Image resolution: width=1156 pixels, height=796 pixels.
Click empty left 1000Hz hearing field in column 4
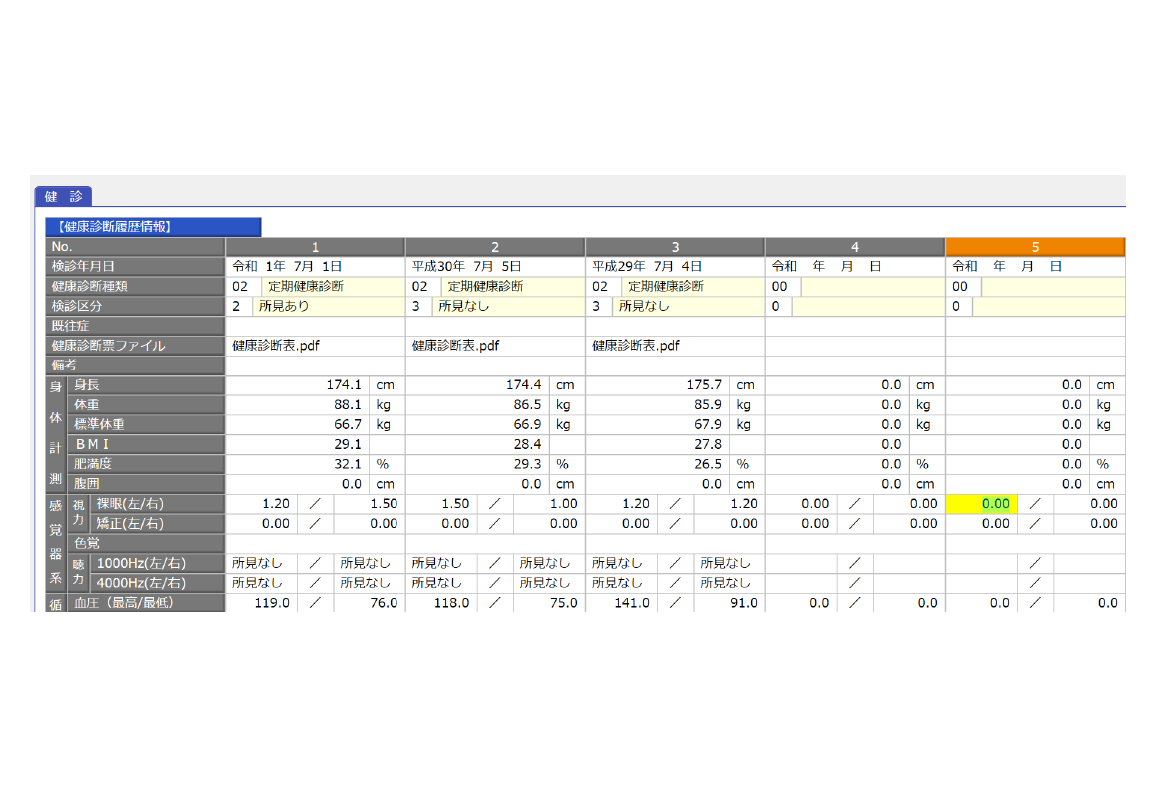click(x=802, y=563)
